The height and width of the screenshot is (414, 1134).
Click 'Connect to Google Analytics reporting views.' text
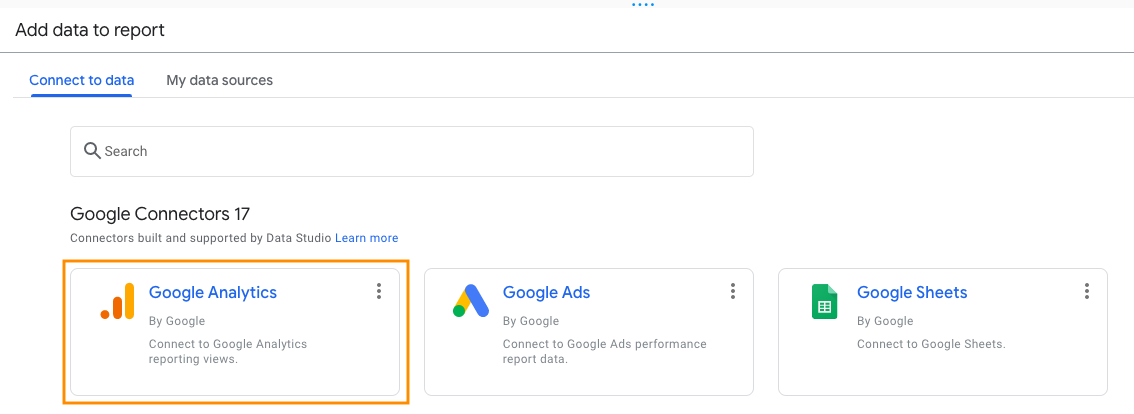[228, 352]
